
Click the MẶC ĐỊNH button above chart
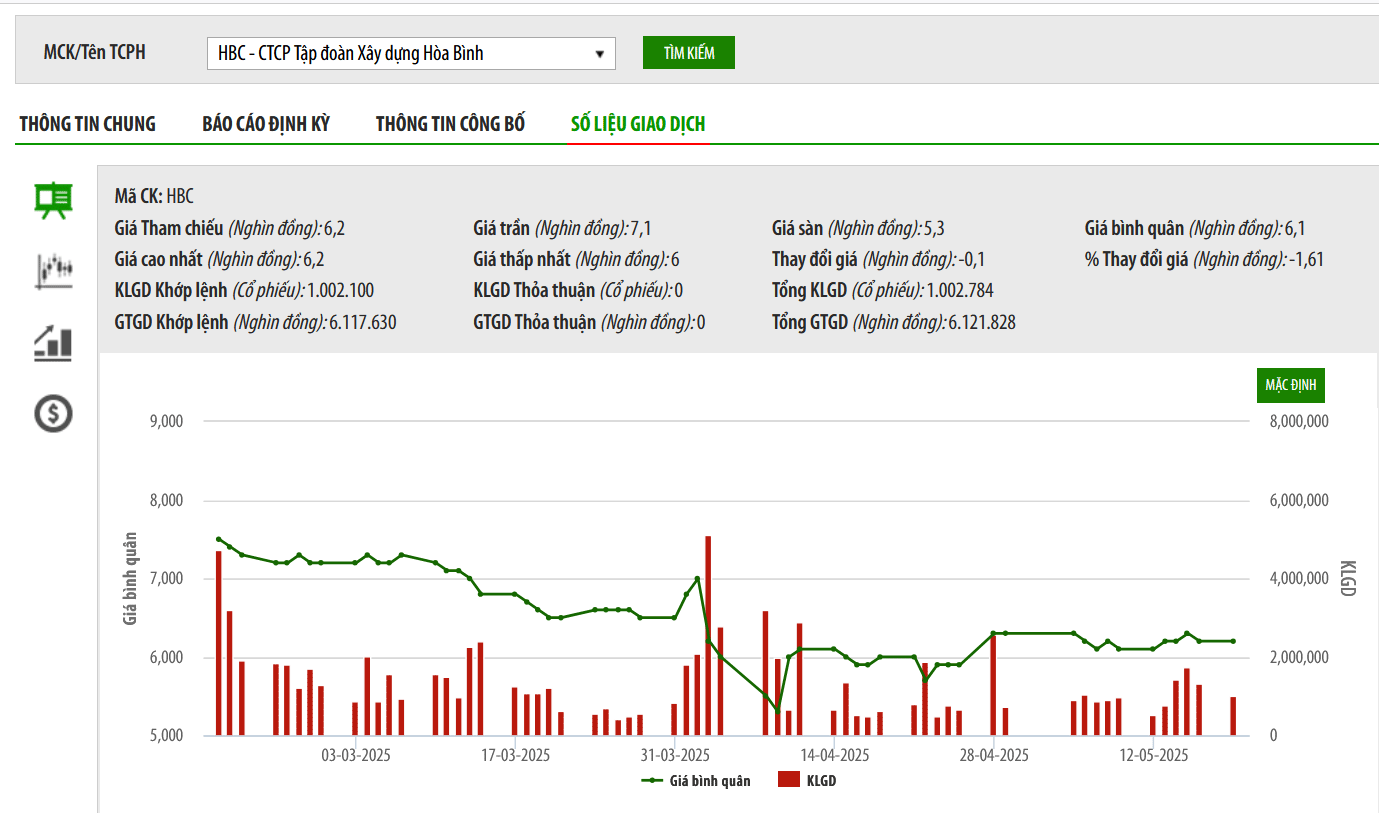pos(1290,386)
